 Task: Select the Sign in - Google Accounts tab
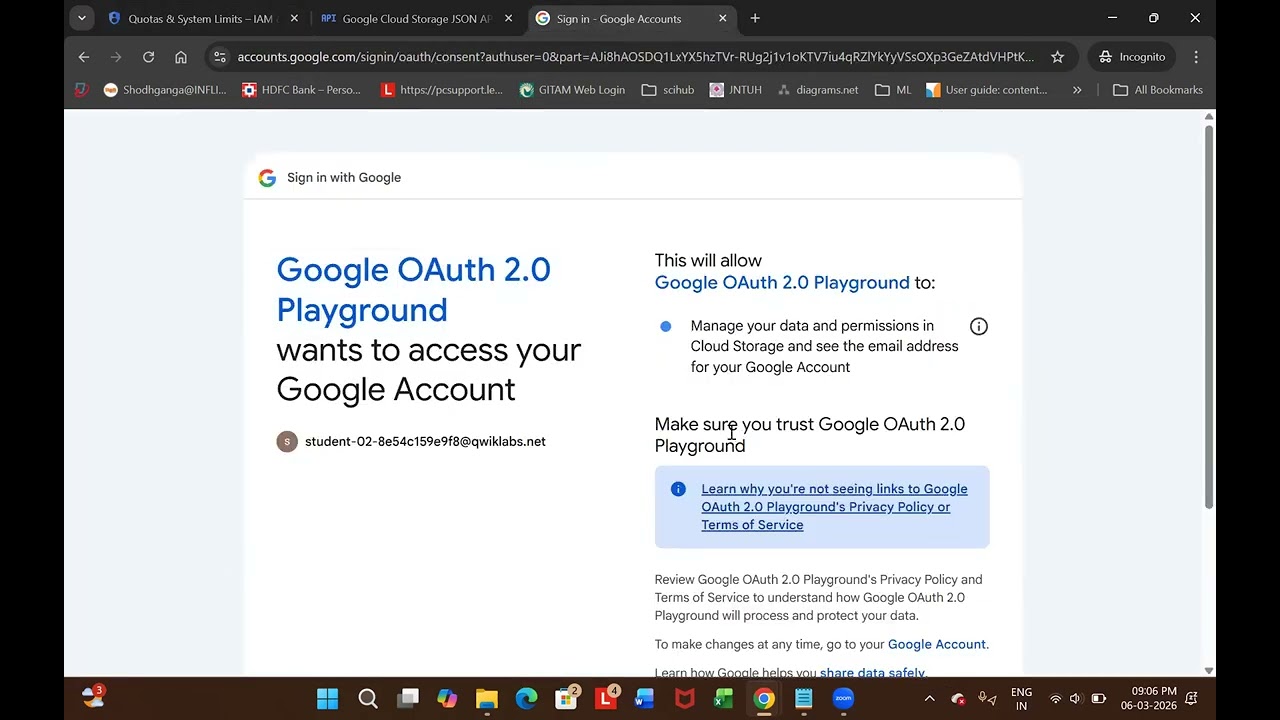click(x=630, y=18)
